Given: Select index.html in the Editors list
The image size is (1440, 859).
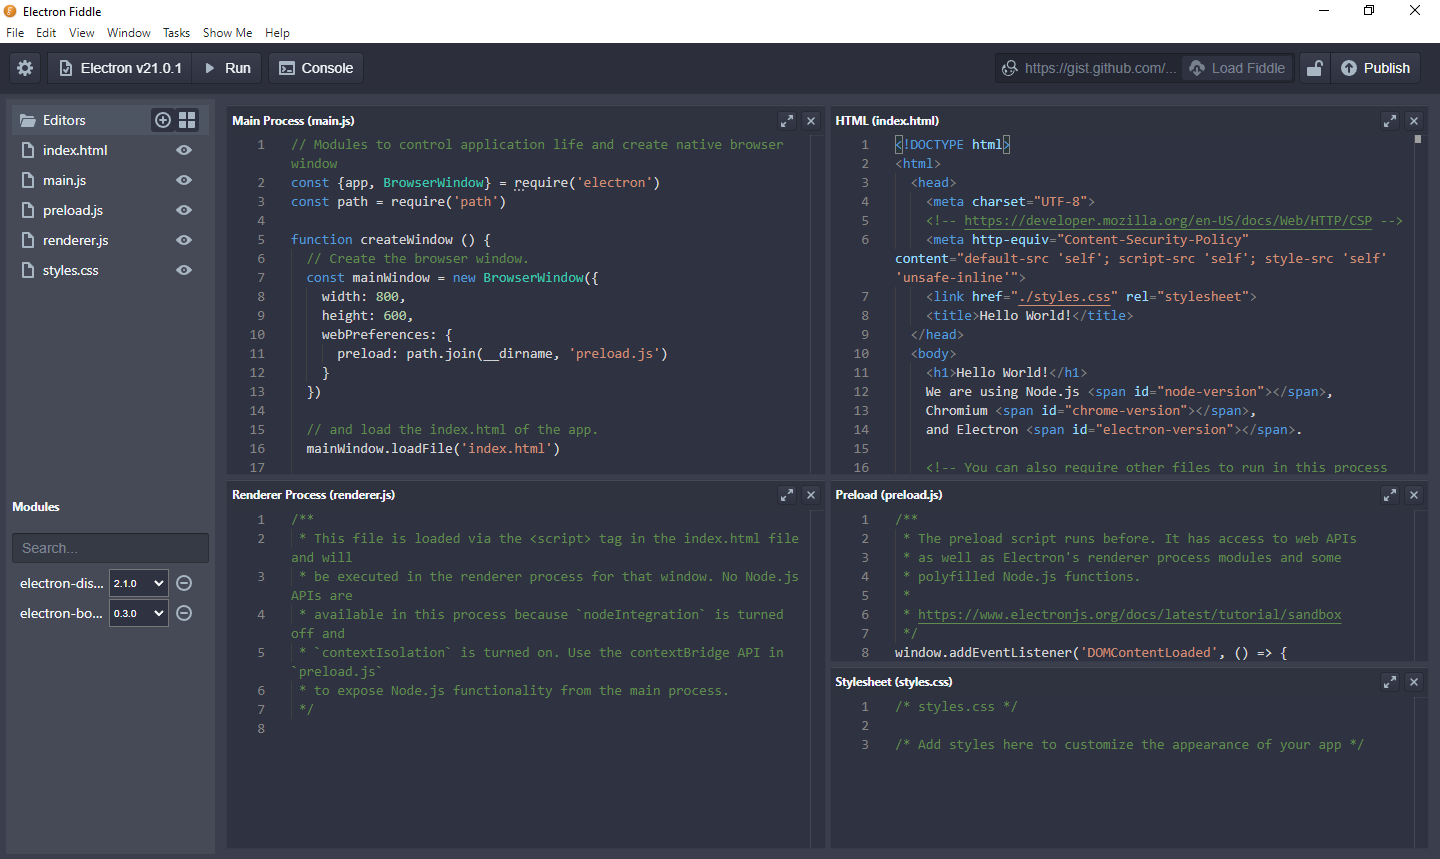Looking at the screenshot, I should (75, 150).
